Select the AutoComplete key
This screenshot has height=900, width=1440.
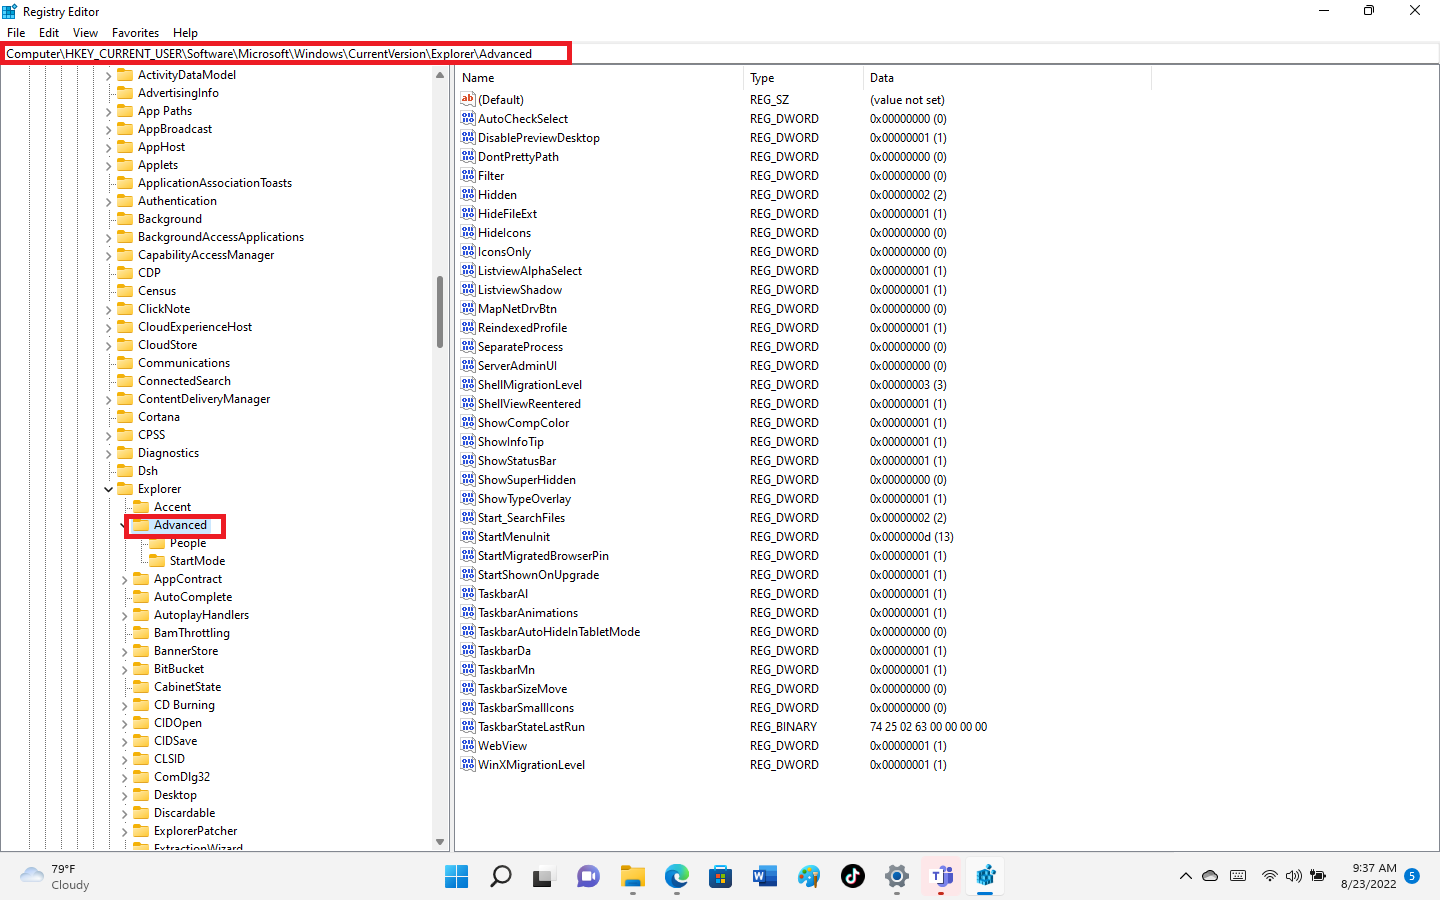[x=193, y=597]
